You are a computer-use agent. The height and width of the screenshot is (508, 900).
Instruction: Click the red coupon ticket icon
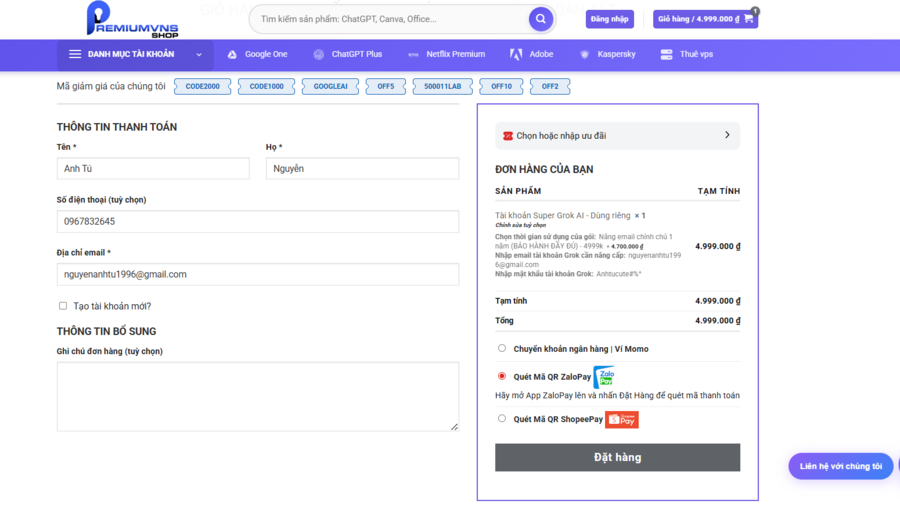tap(508, 136)
